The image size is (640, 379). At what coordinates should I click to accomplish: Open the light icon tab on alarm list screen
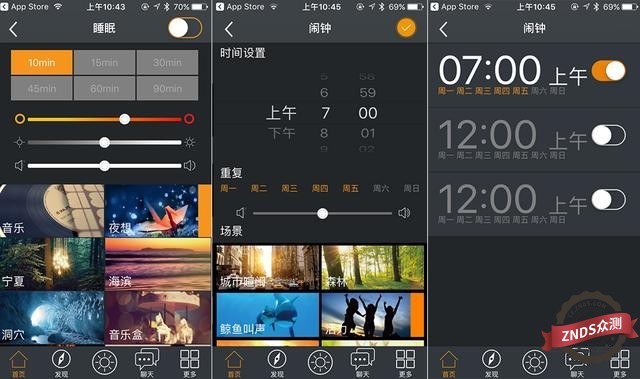[535, 362]
